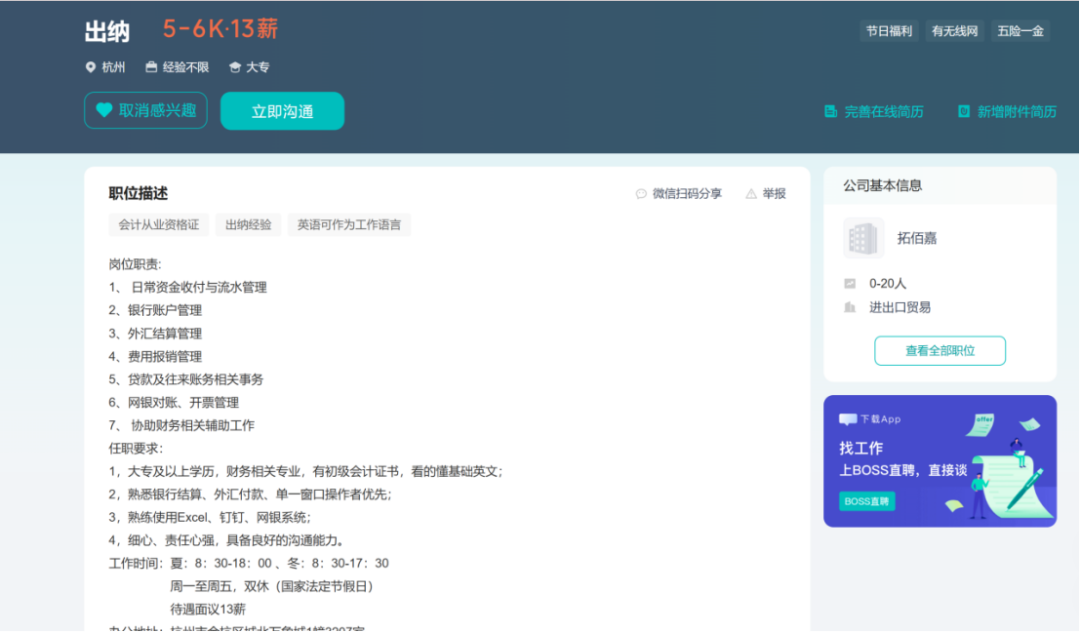The height and width of the screenshot is (632, 1080).
Task: Open the 拓佰嘉 company name link
Action: [917, 238]
